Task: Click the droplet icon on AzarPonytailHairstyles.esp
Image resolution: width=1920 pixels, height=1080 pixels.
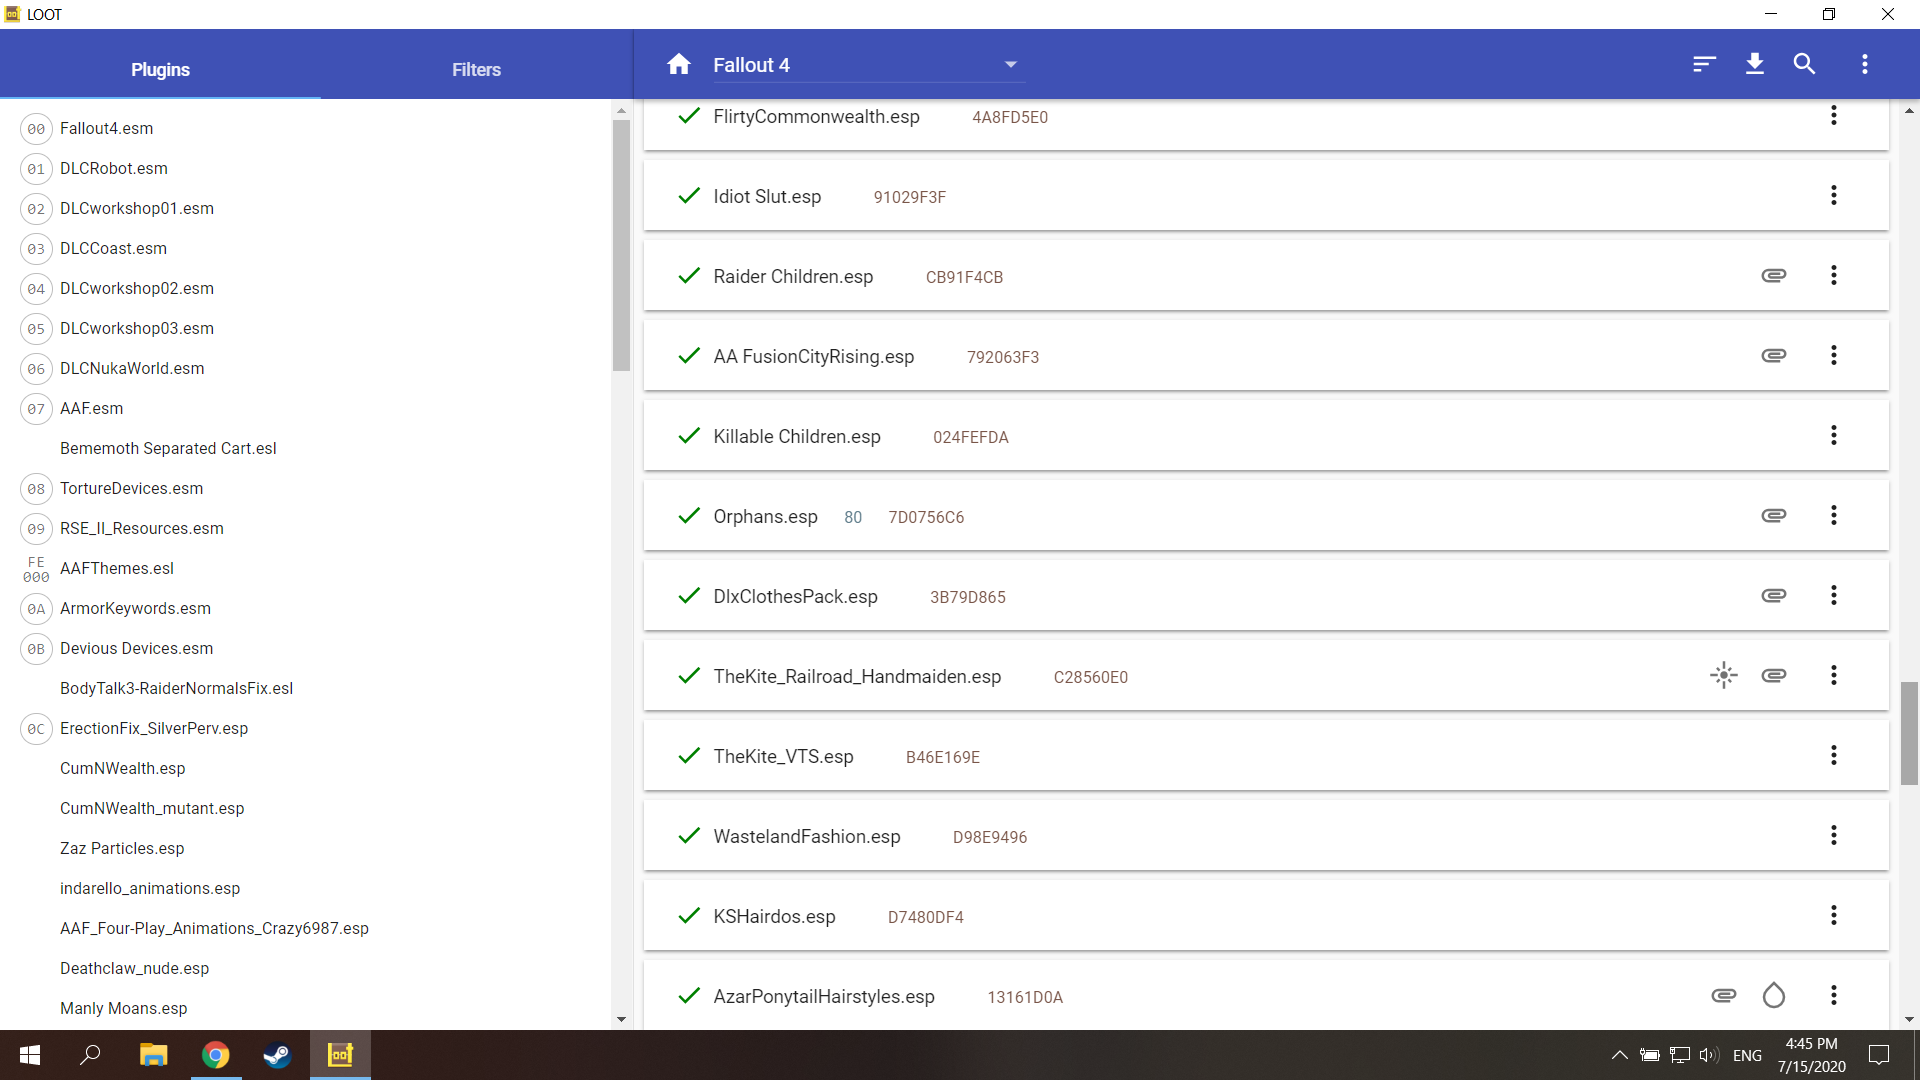Action: tap(1774, 995)
